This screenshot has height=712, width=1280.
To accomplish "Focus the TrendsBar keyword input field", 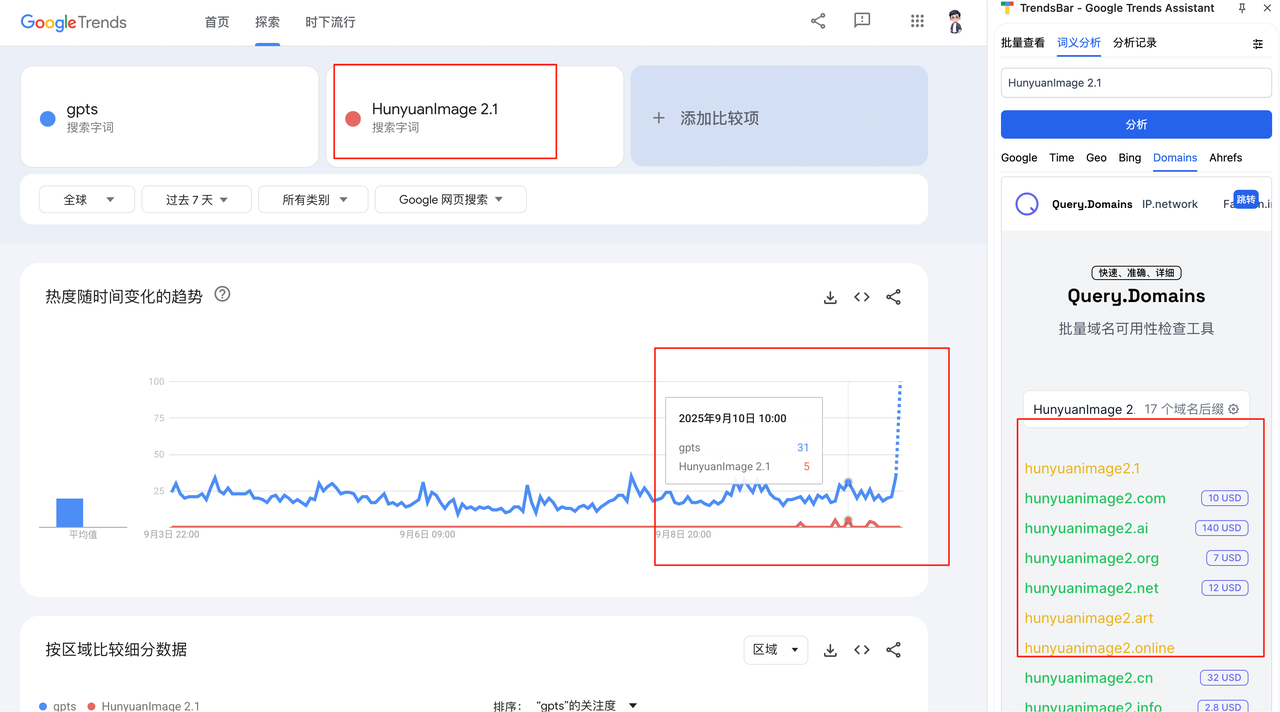I will [1136, 83].
